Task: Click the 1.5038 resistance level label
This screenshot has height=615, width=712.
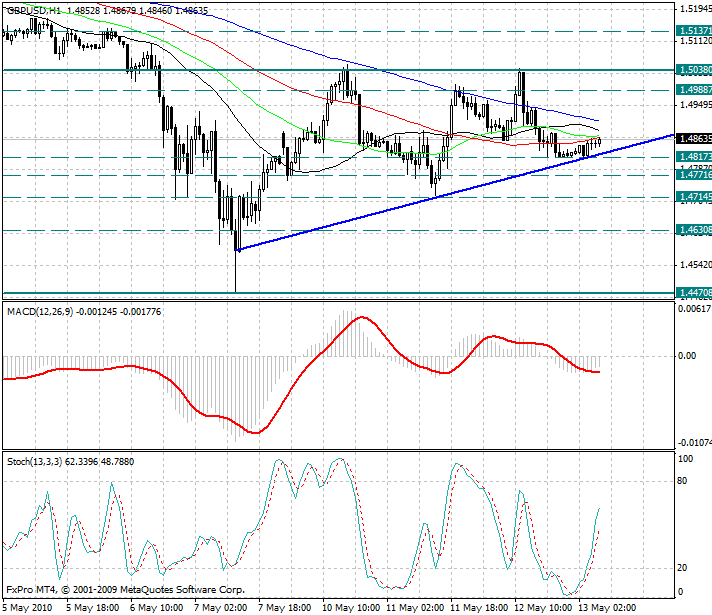Action: (x=694, y=70)
